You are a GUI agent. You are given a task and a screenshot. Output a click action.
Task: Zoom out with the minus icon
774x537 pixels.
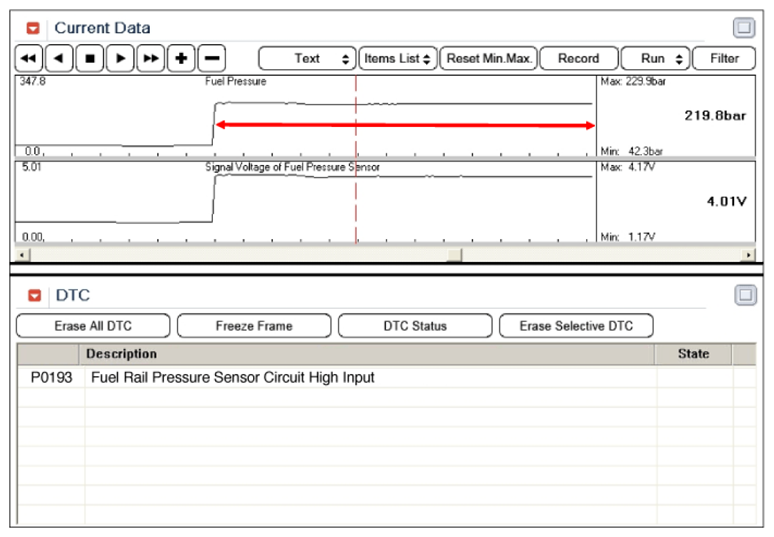pos(212,59)
